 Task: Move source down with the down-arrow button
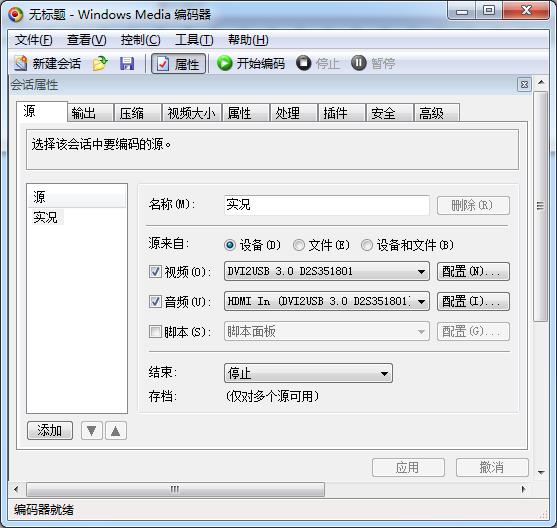point(92,431)
